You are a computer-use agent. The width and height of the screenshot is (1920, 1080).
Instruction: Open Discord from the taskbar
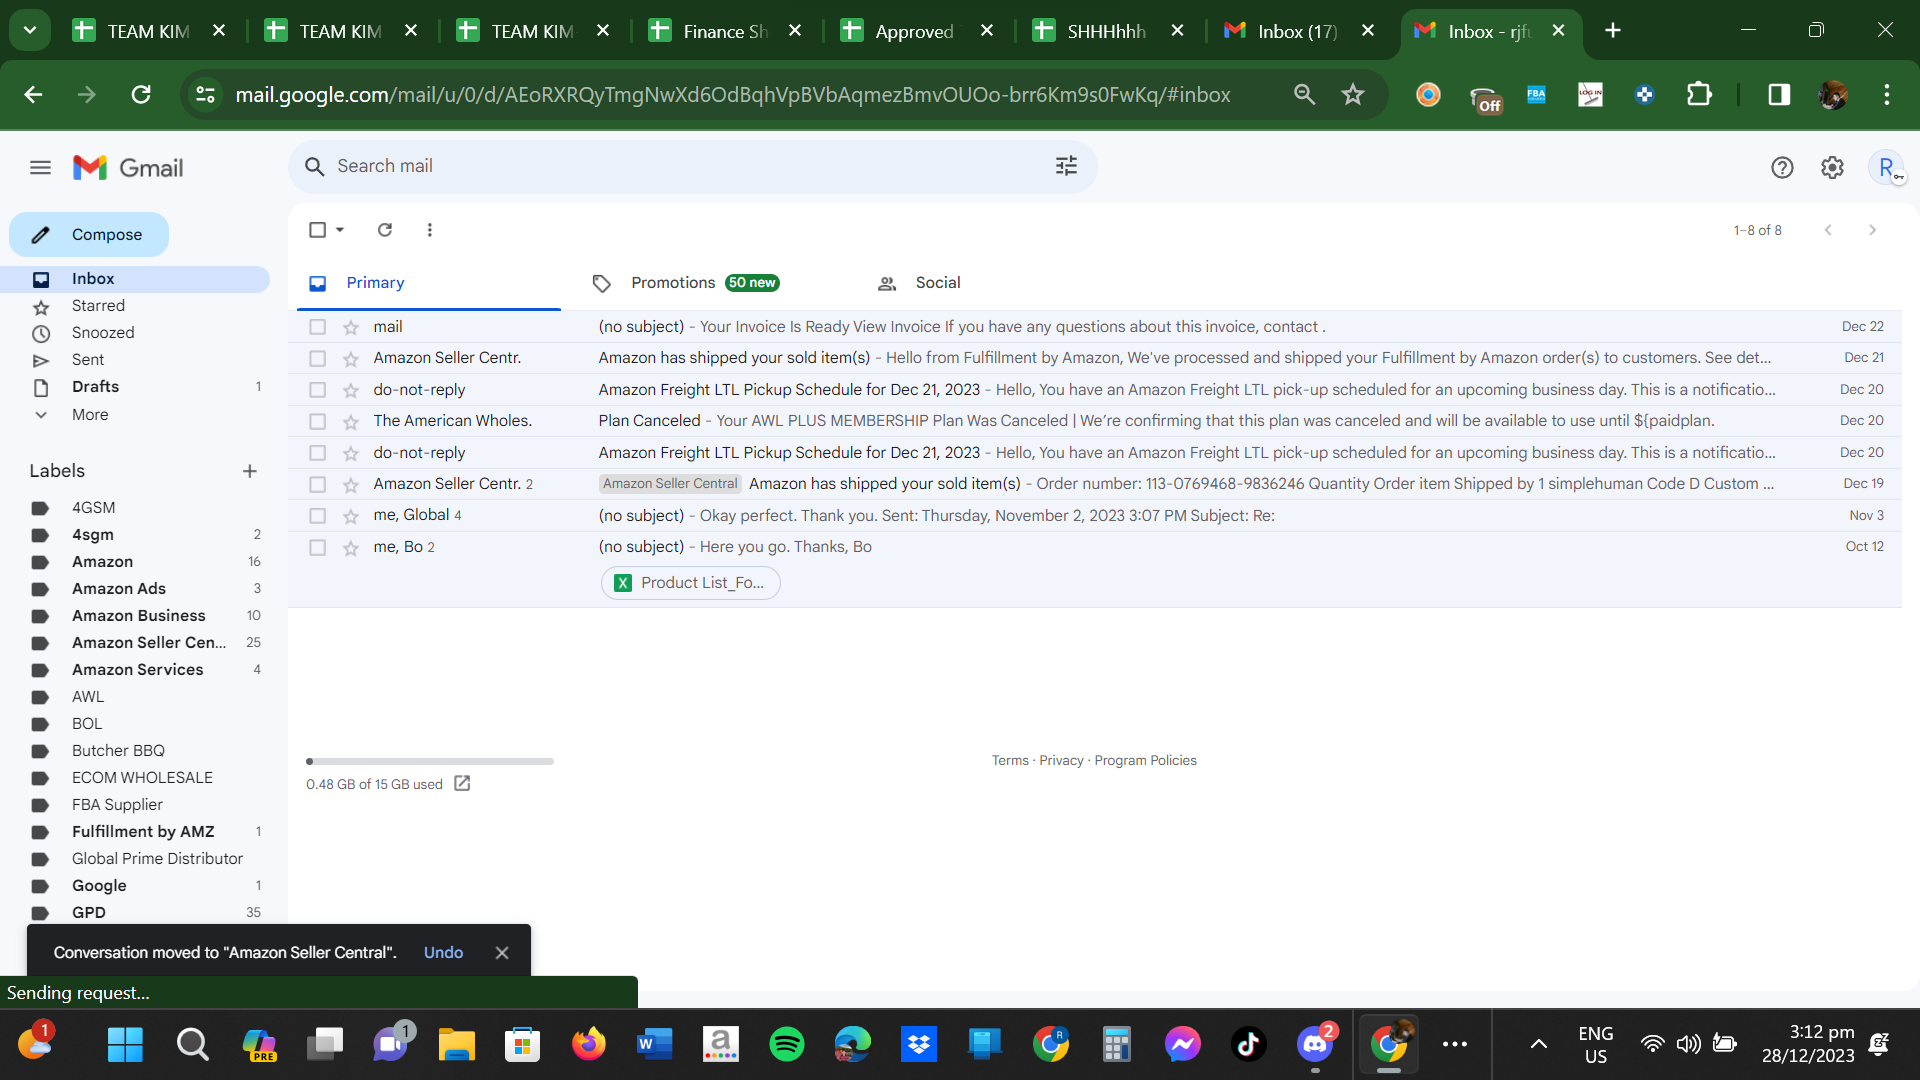1315,1045
